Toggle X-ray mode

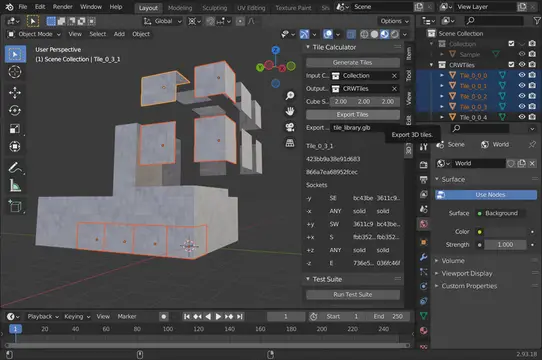[351, 34]
